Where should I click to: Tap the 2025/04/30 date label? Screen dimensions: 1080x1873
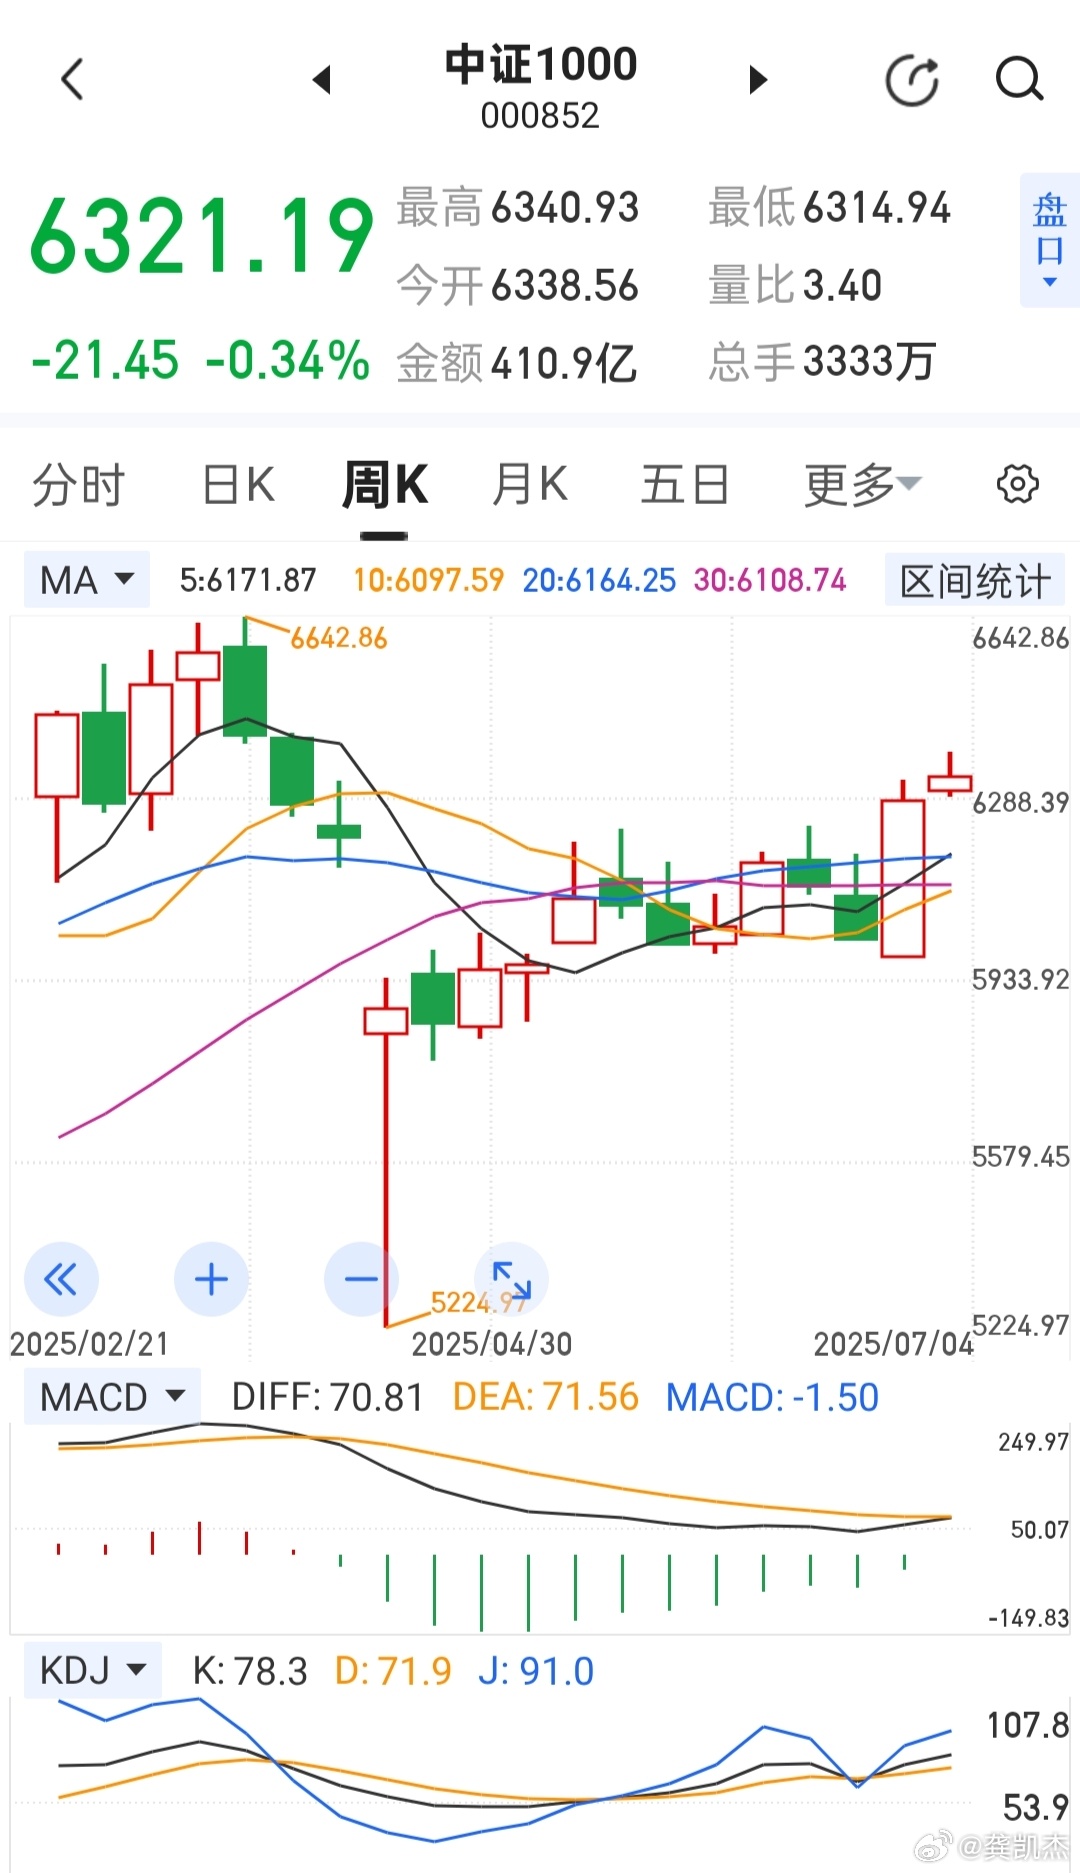[x=492, y=1344]
